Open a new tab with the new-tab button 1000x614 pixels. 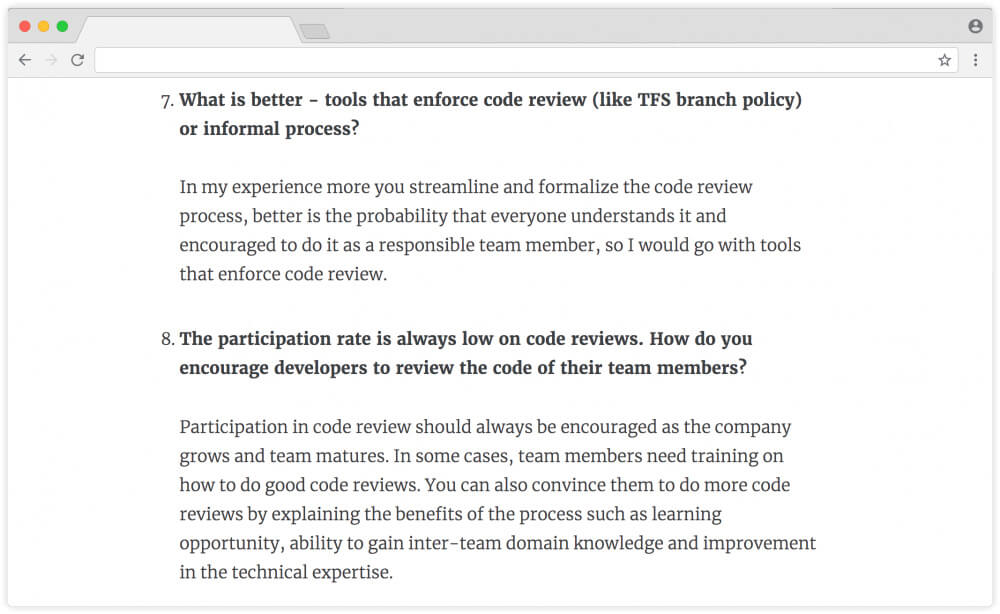click(315, 32)
